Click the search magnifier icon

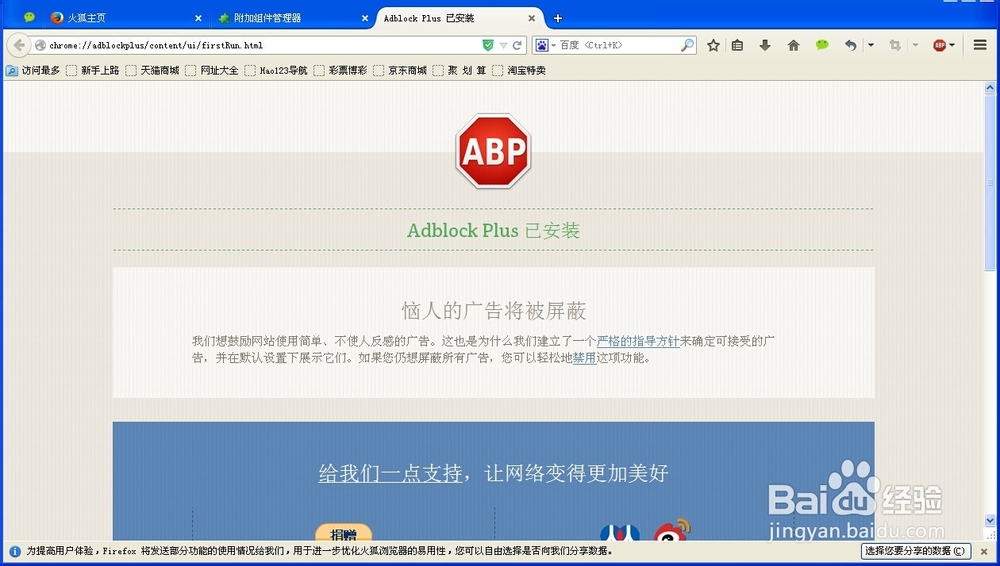[x=687, y=45]
